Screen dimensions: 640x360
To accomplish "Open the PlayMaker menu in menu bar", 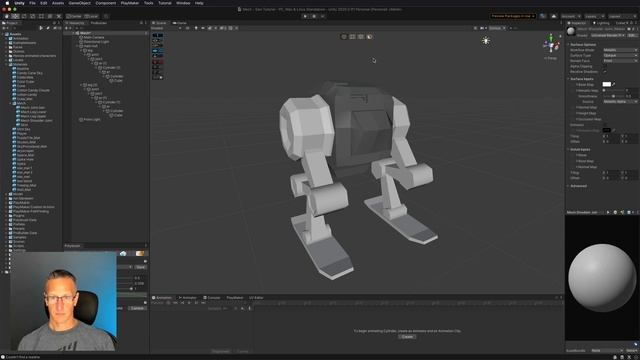I will click(x=130, y=3).
